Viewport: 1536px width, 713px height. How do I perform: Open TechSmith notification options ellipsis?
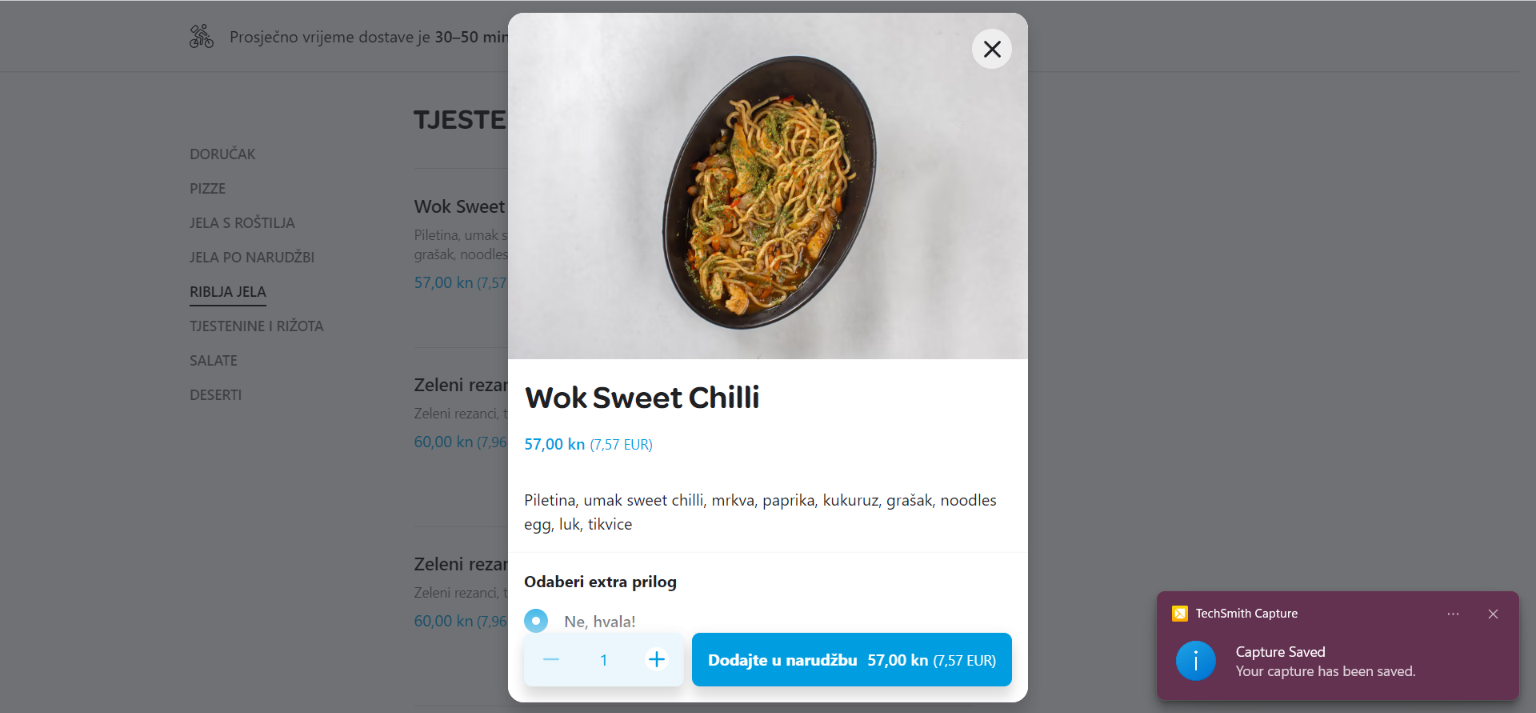click(x=1453, y=614)
